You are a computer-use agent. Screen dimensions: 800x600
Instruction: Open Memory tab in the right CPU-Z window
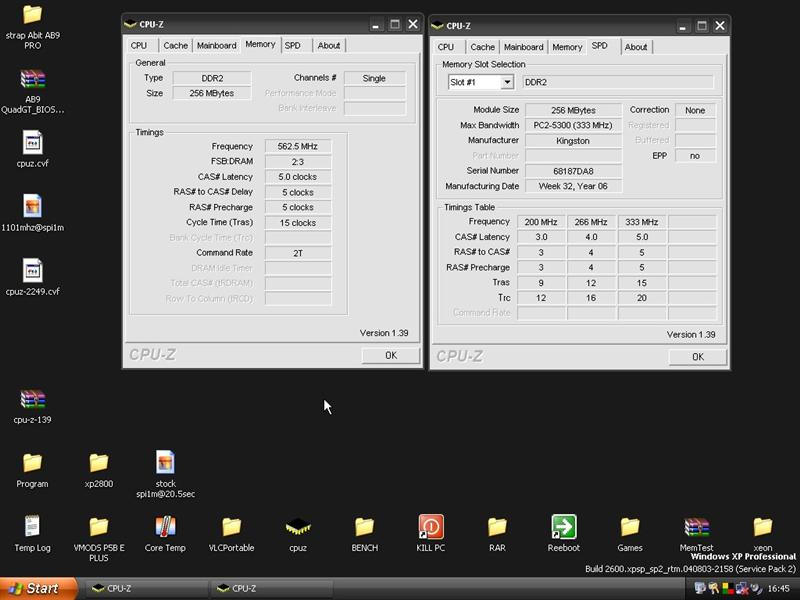click(x=567, y=47)
